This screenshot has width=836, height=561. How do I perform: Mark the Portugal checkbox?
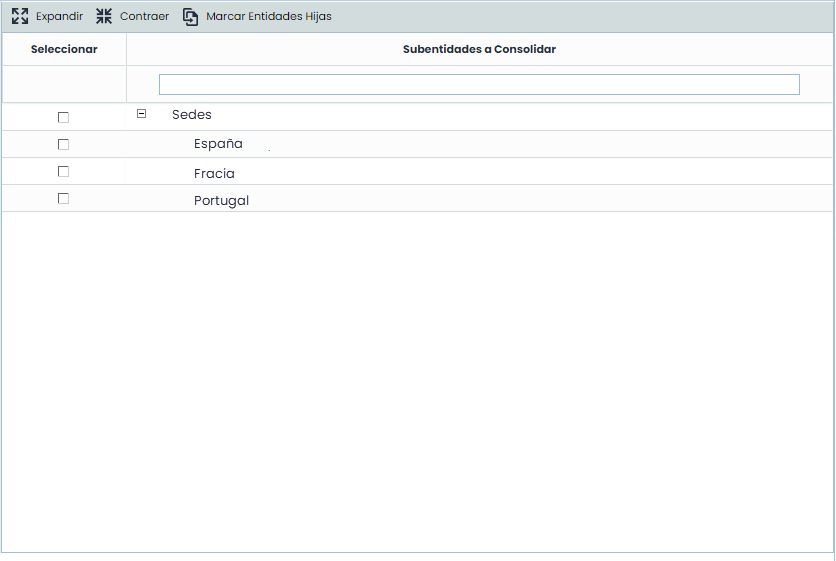click(x=63, y=198)
